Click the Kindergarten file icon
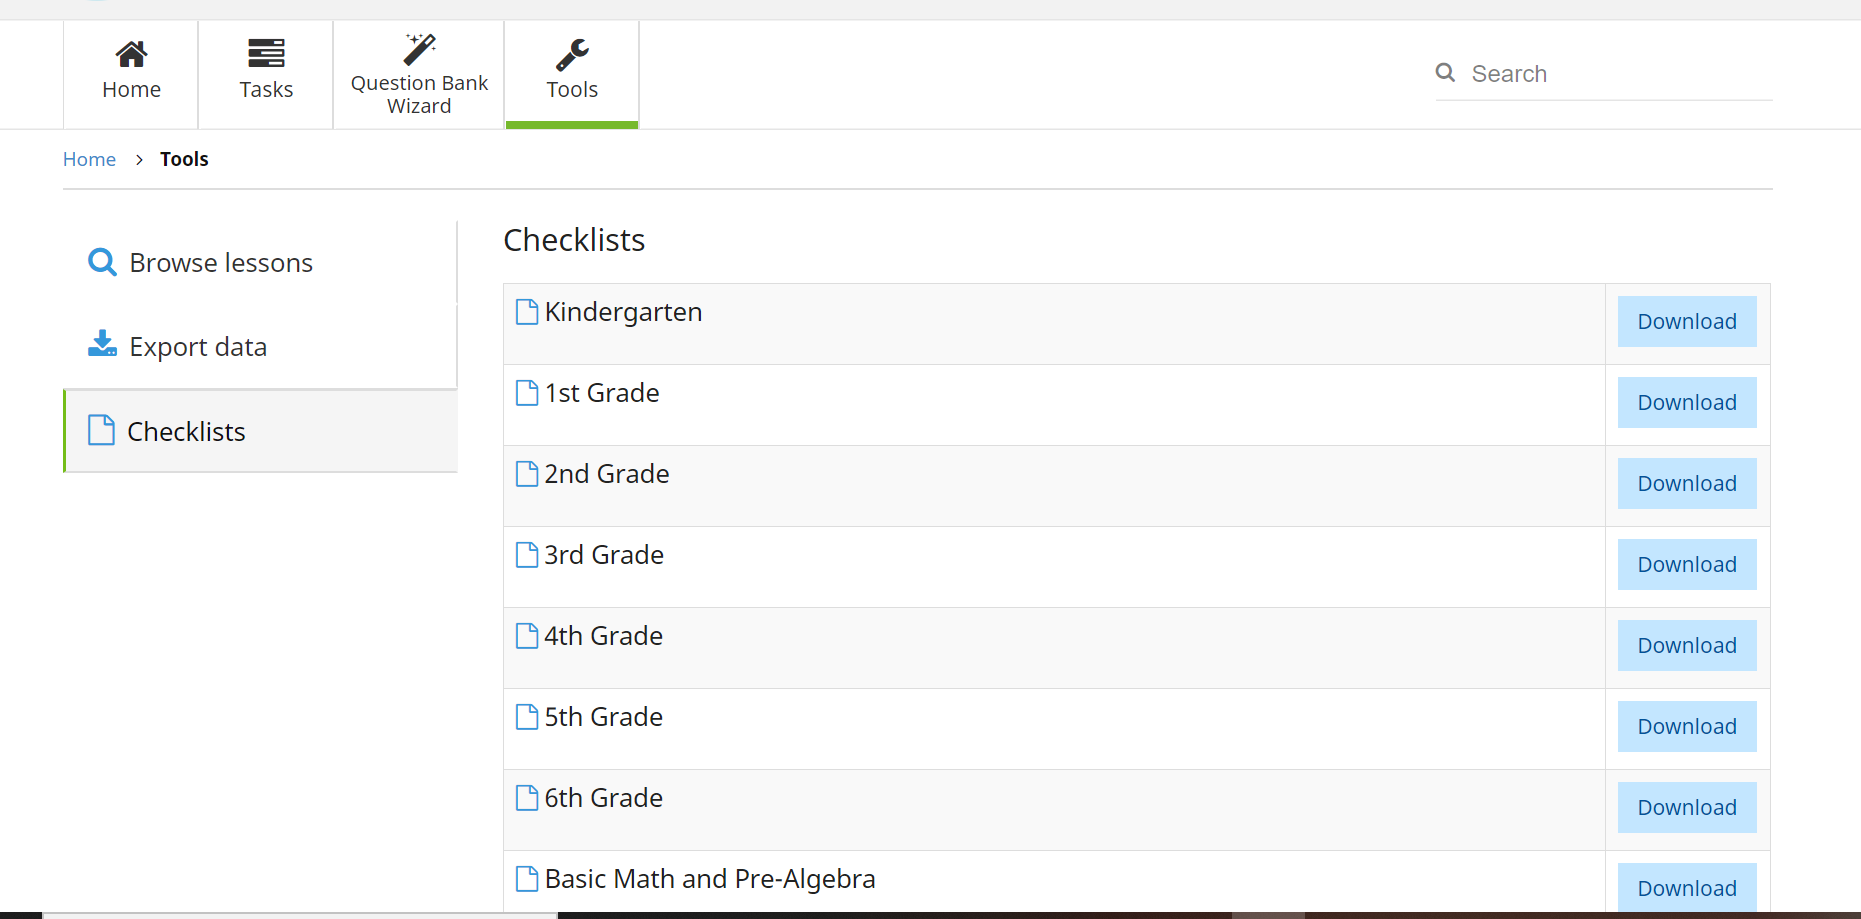 coord(526,312)
